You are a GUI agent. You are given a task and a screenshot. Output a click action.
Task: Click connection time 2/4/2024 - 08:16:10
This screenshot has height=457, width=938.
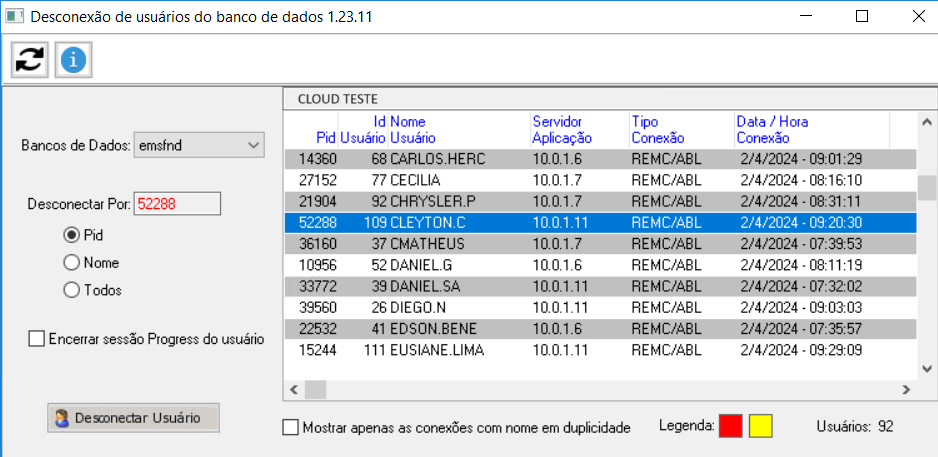801,180
